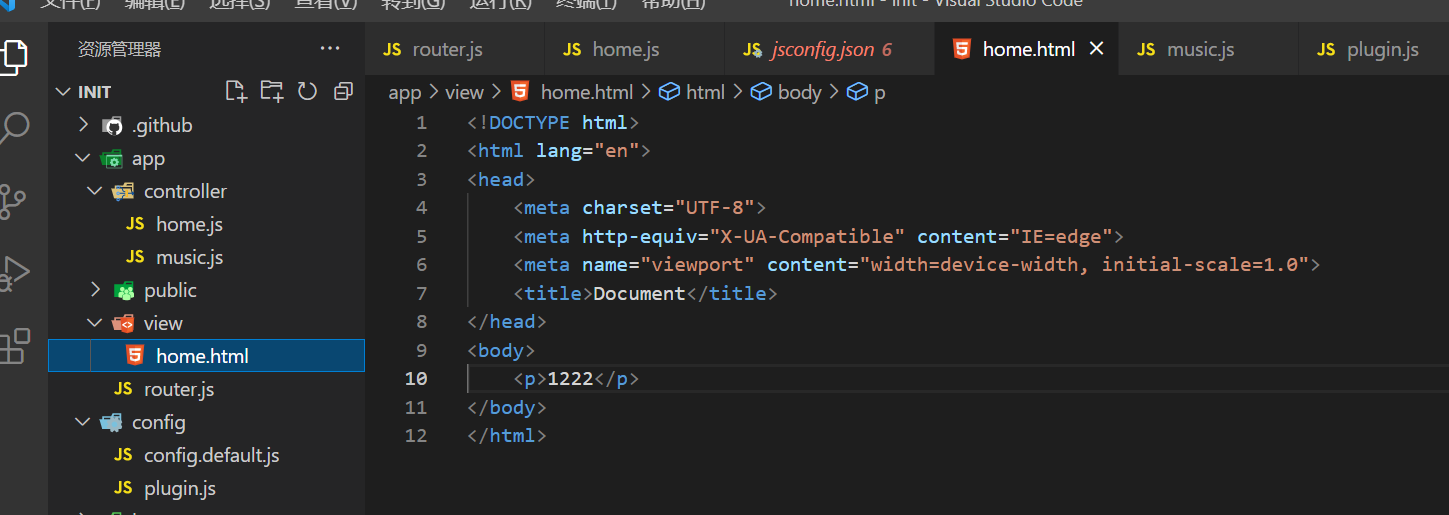Viewport: 1449px width, 515px height.
Task: Click the HTML5 icon in breadcrumb
Action: coord(520,92)
